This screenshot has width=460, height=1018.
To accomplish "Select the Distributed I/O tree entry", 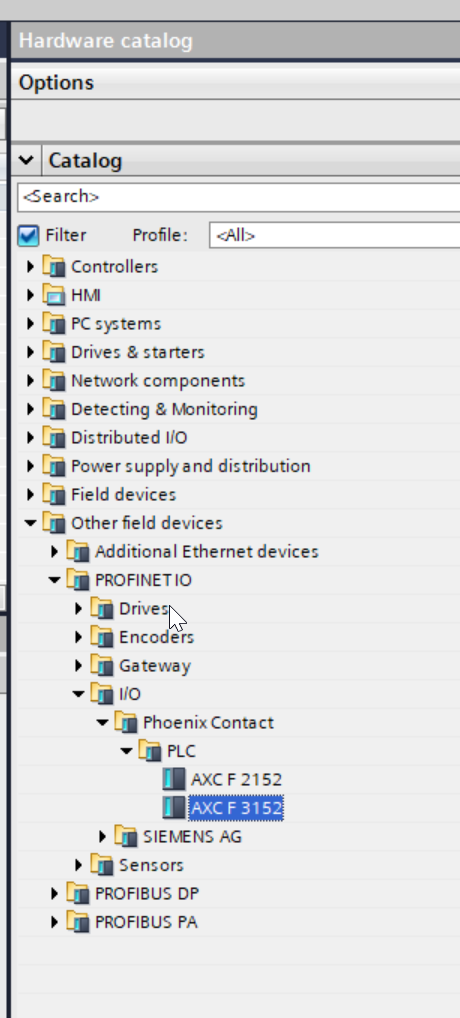I will click(x=129, y=438).
